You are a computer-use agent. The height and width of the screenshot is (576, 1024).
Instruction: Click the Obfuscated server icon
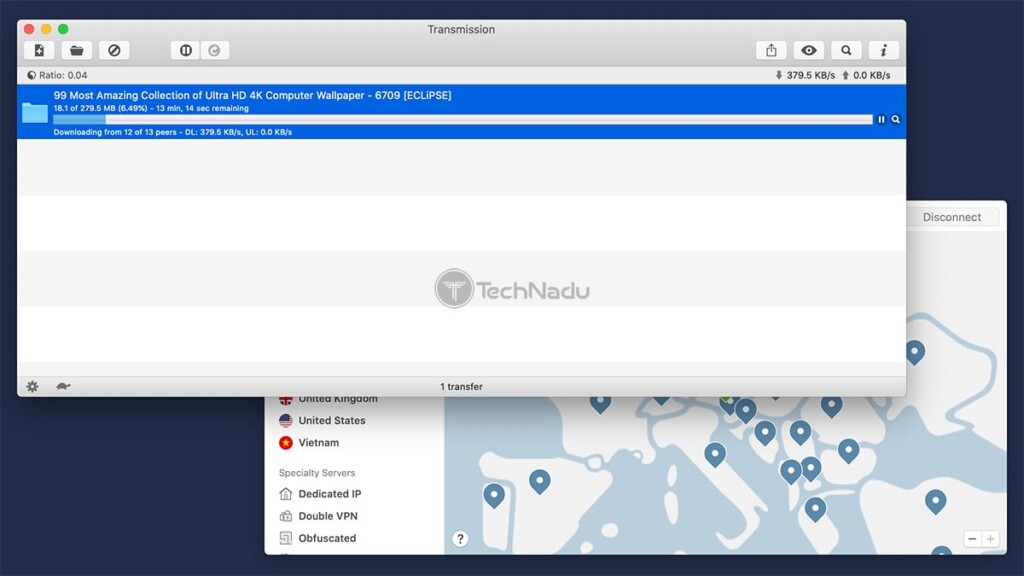pyautogui.click(x=285, y=538)
